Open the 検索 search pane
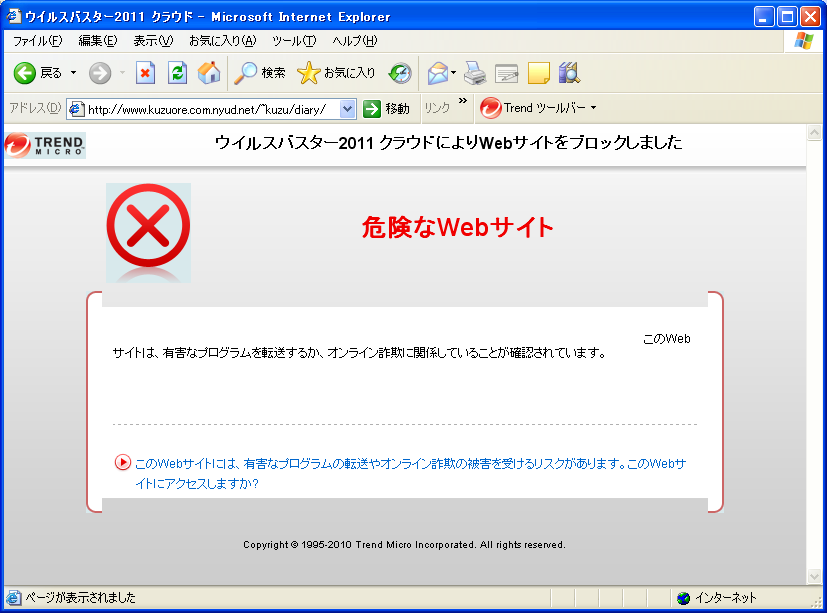The image size is (827, 613). pyautogui.click(x=259, y=73)
